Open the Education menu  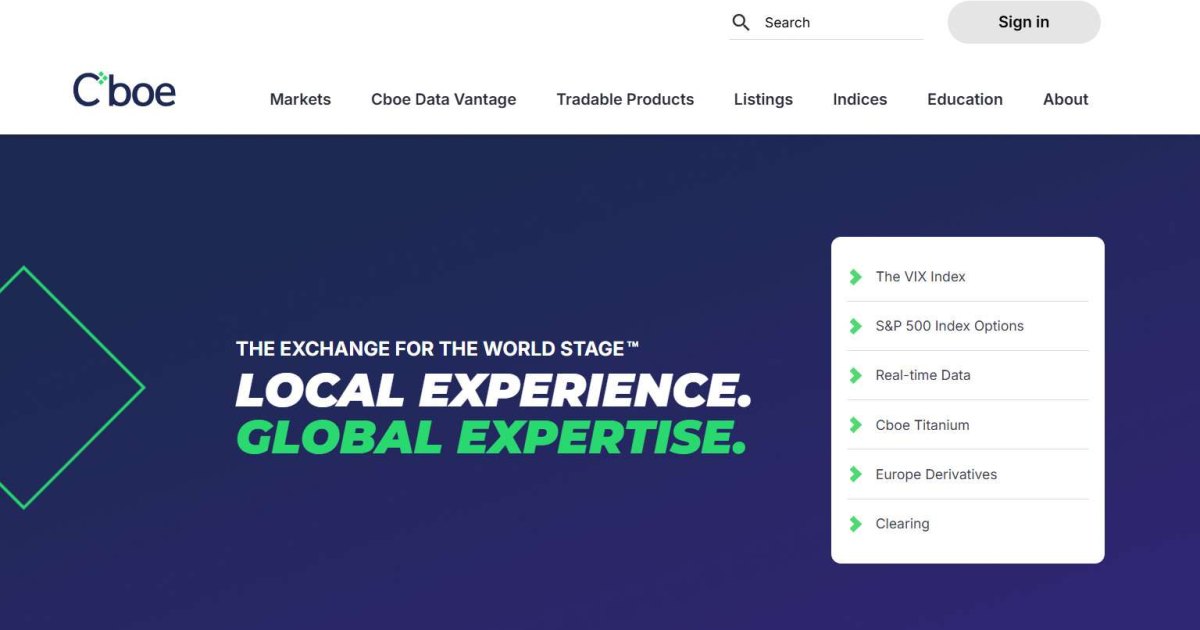click(965, 99)
